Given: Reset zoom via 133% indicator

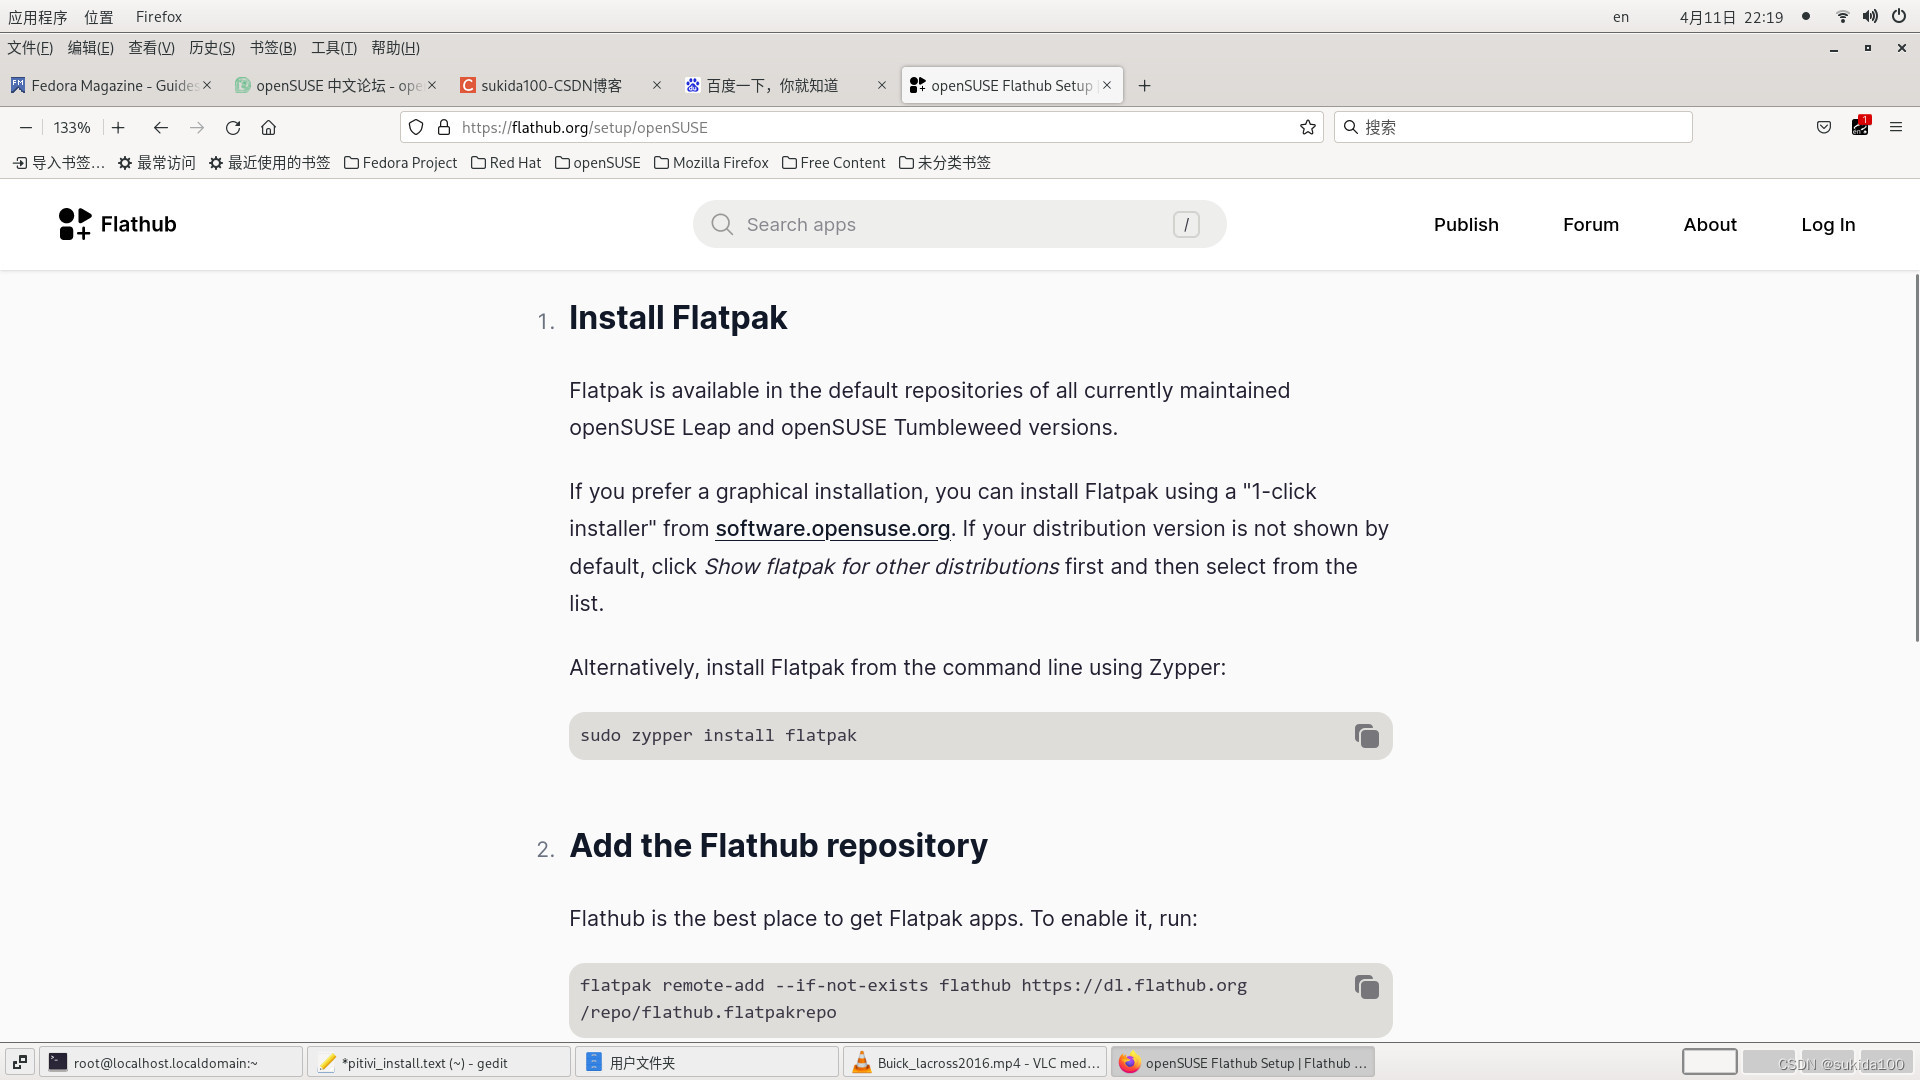Looking at the screenshot, I should (72, 127).
